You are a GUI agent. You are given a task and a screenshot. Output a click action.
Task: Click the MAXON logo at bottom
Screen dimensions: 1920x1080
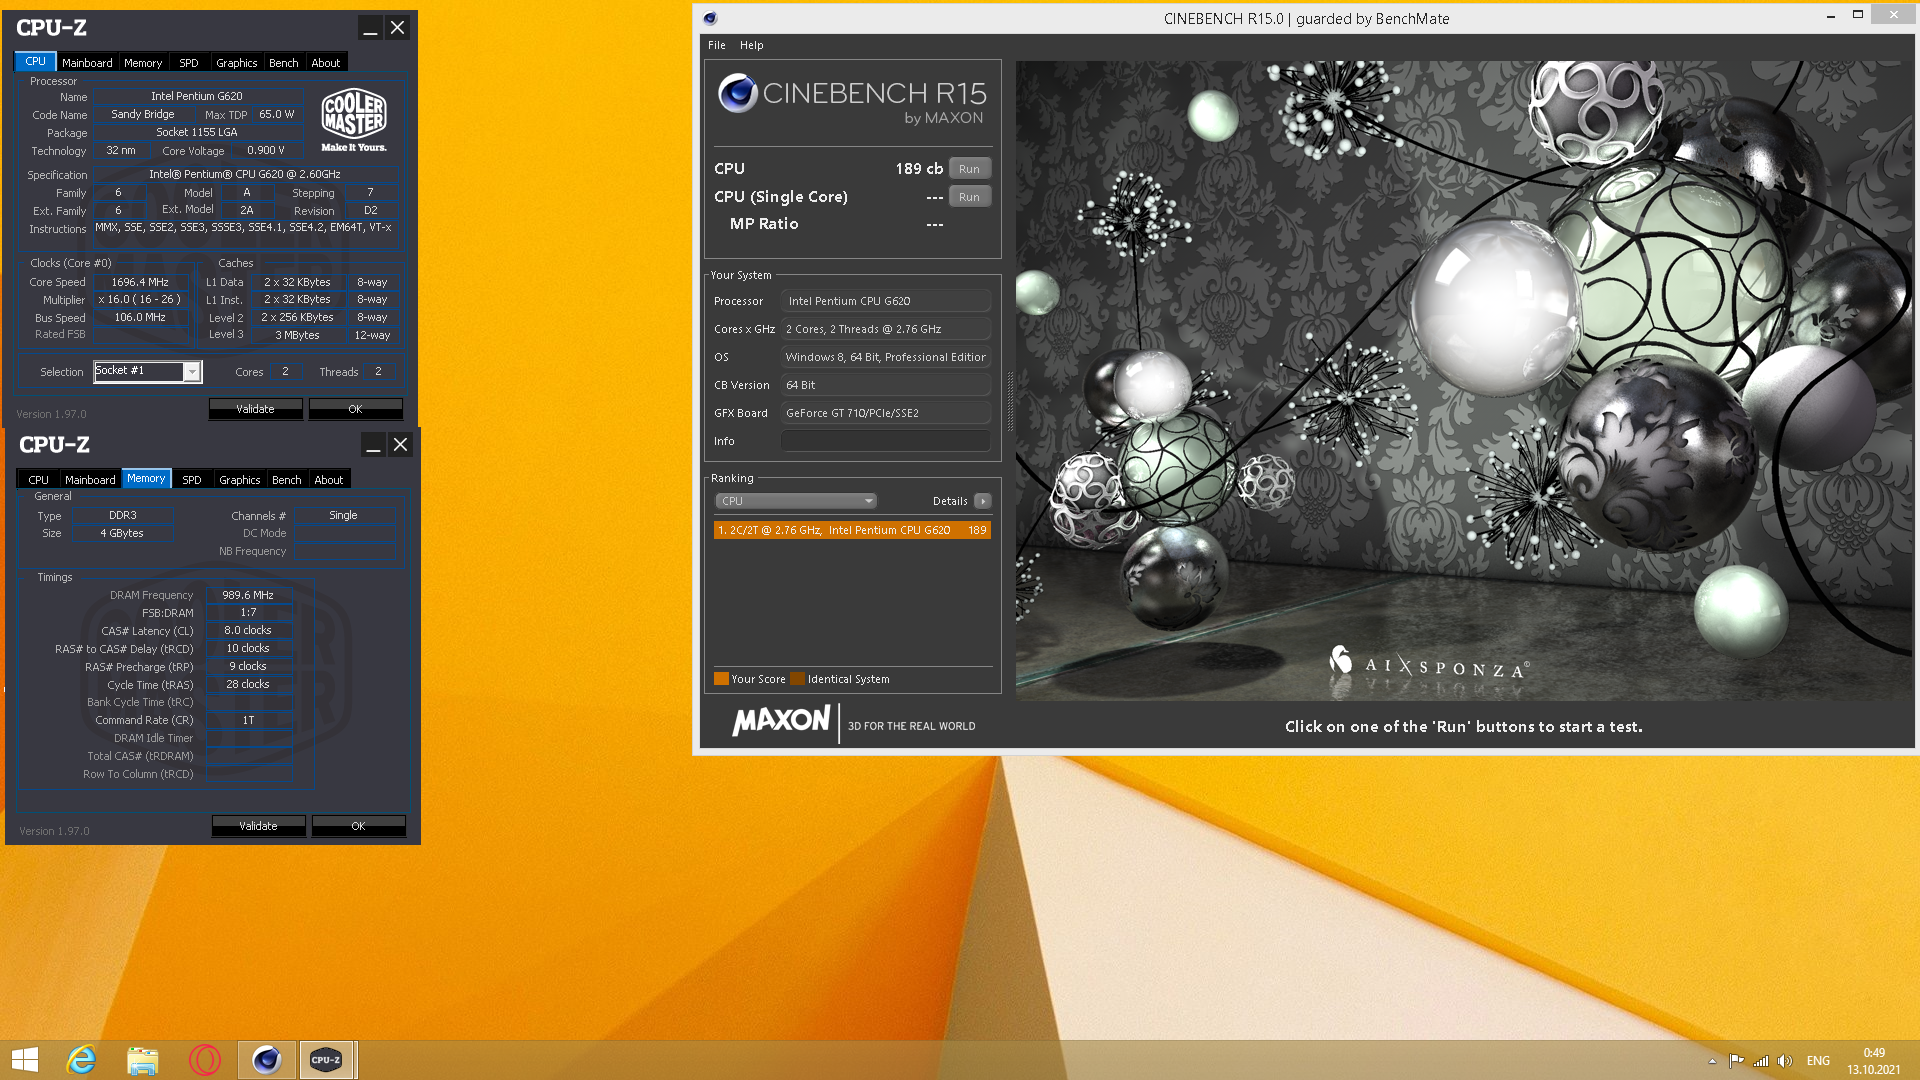pos(782,720)
